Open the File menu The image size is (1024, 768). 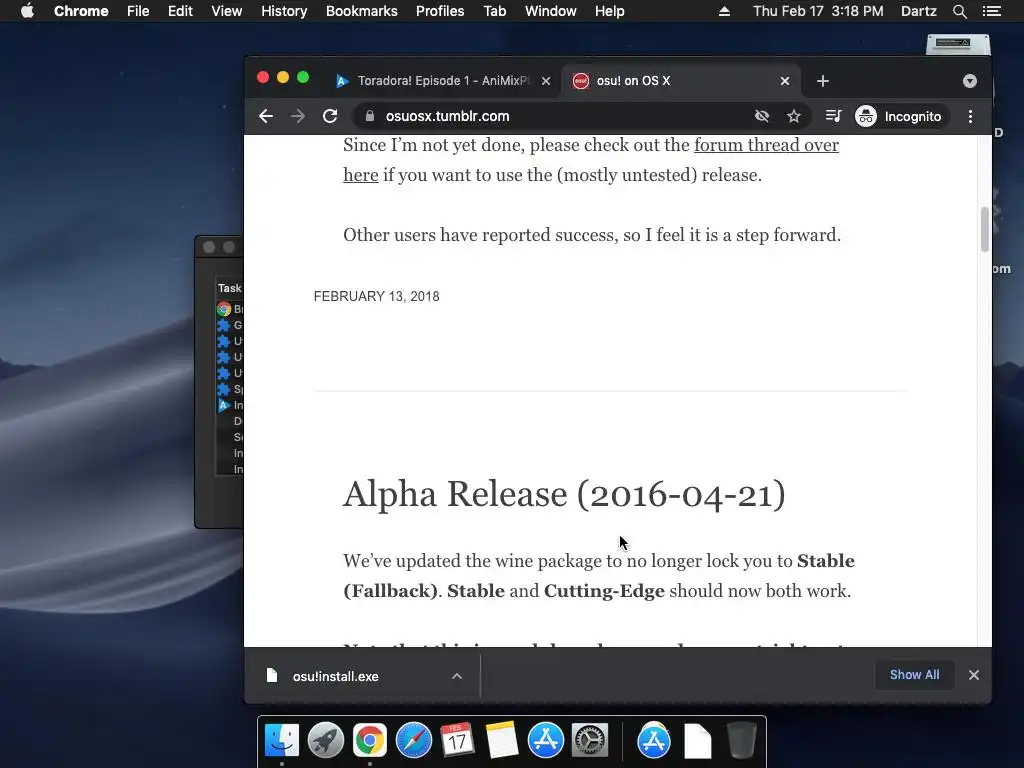click(138, 11)
